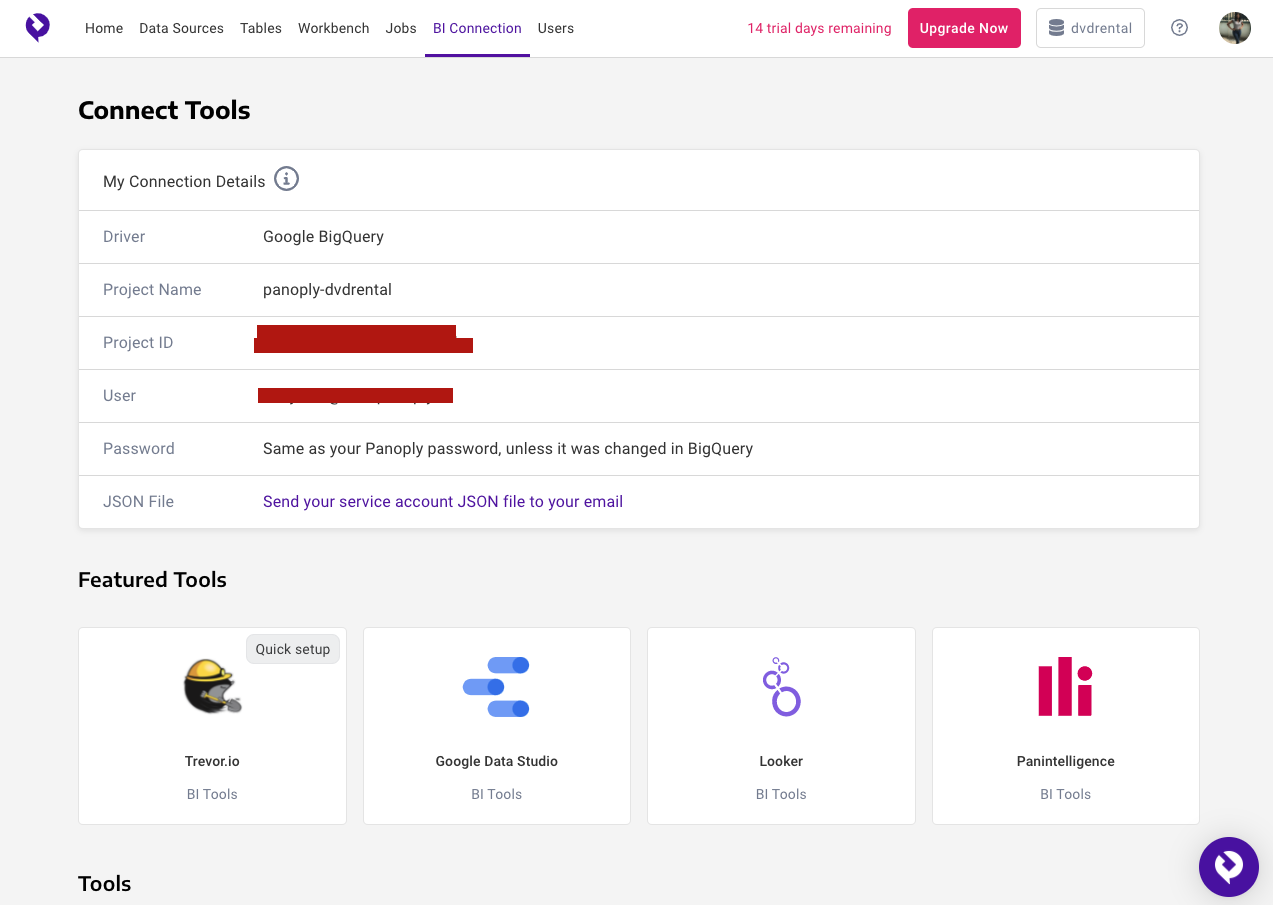Send service account JSON file to email
Image resolution: width=1273 pixels, height=905 pixels.
(x=442, y=502)
